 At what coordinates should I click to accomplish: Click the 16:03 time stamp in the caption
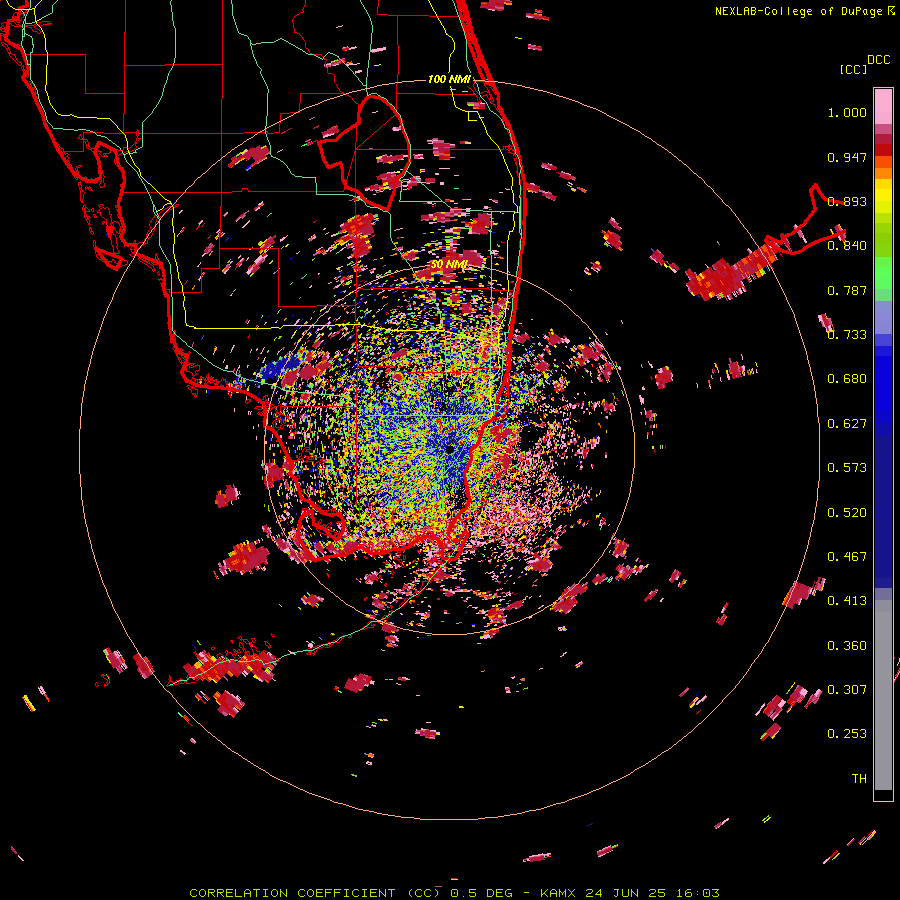pos(696,893)
